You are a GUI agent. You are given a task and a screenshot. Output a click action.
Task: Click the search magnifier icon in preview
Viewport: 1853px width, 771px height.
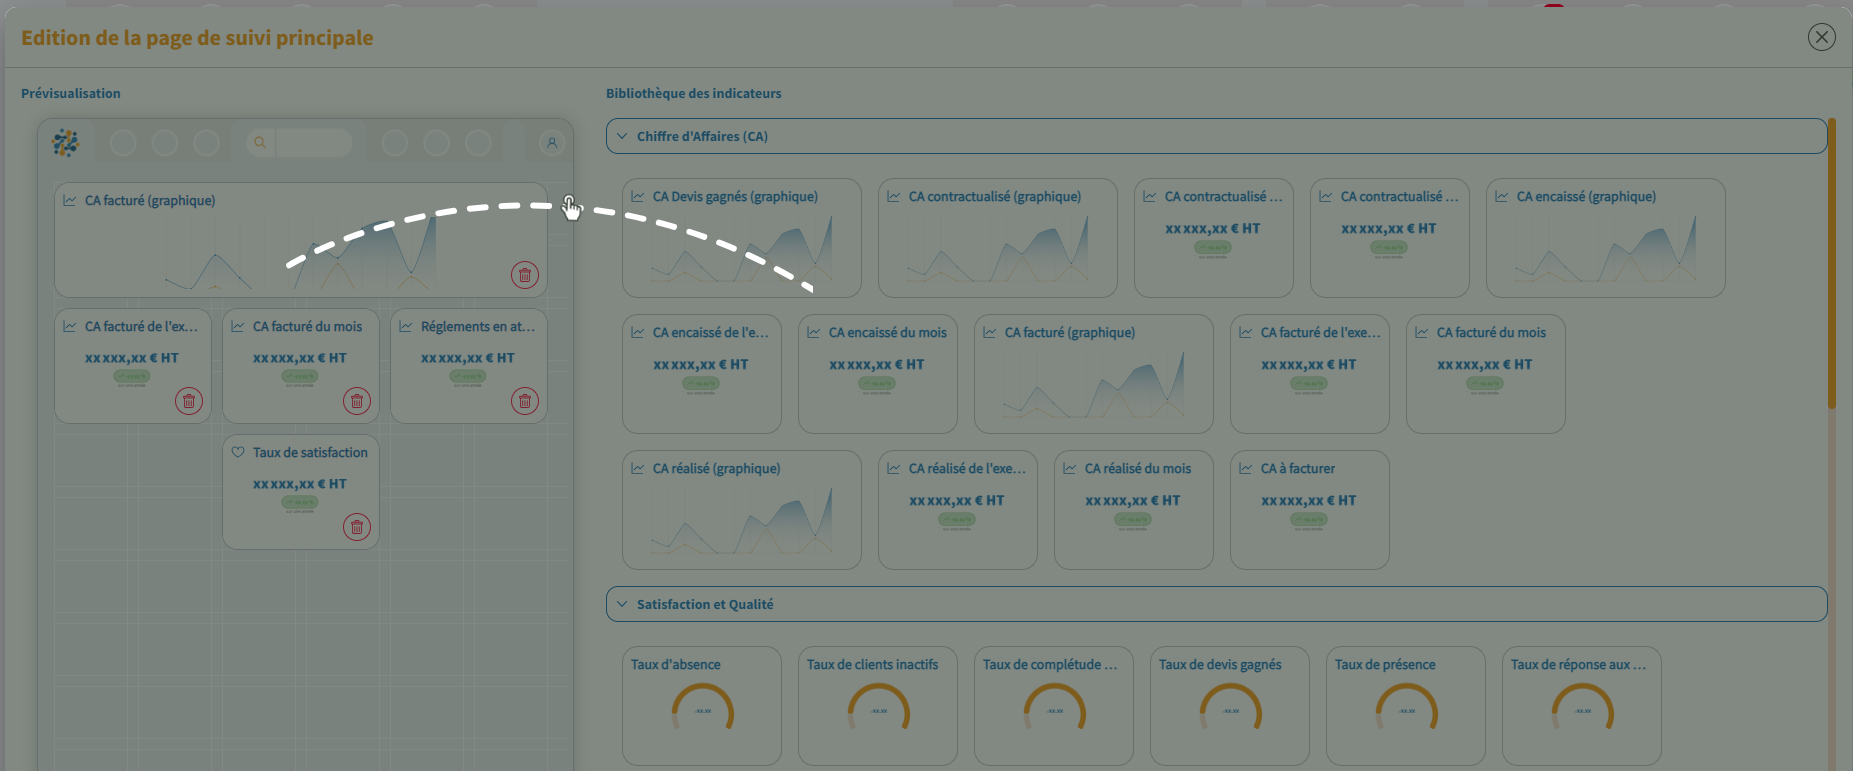click(260, 143)
